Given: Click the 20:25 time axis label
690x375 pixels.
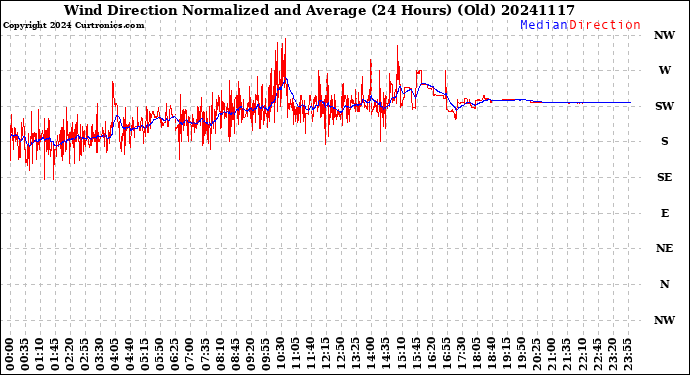Looking at the screenshot, I should (536, 354).
